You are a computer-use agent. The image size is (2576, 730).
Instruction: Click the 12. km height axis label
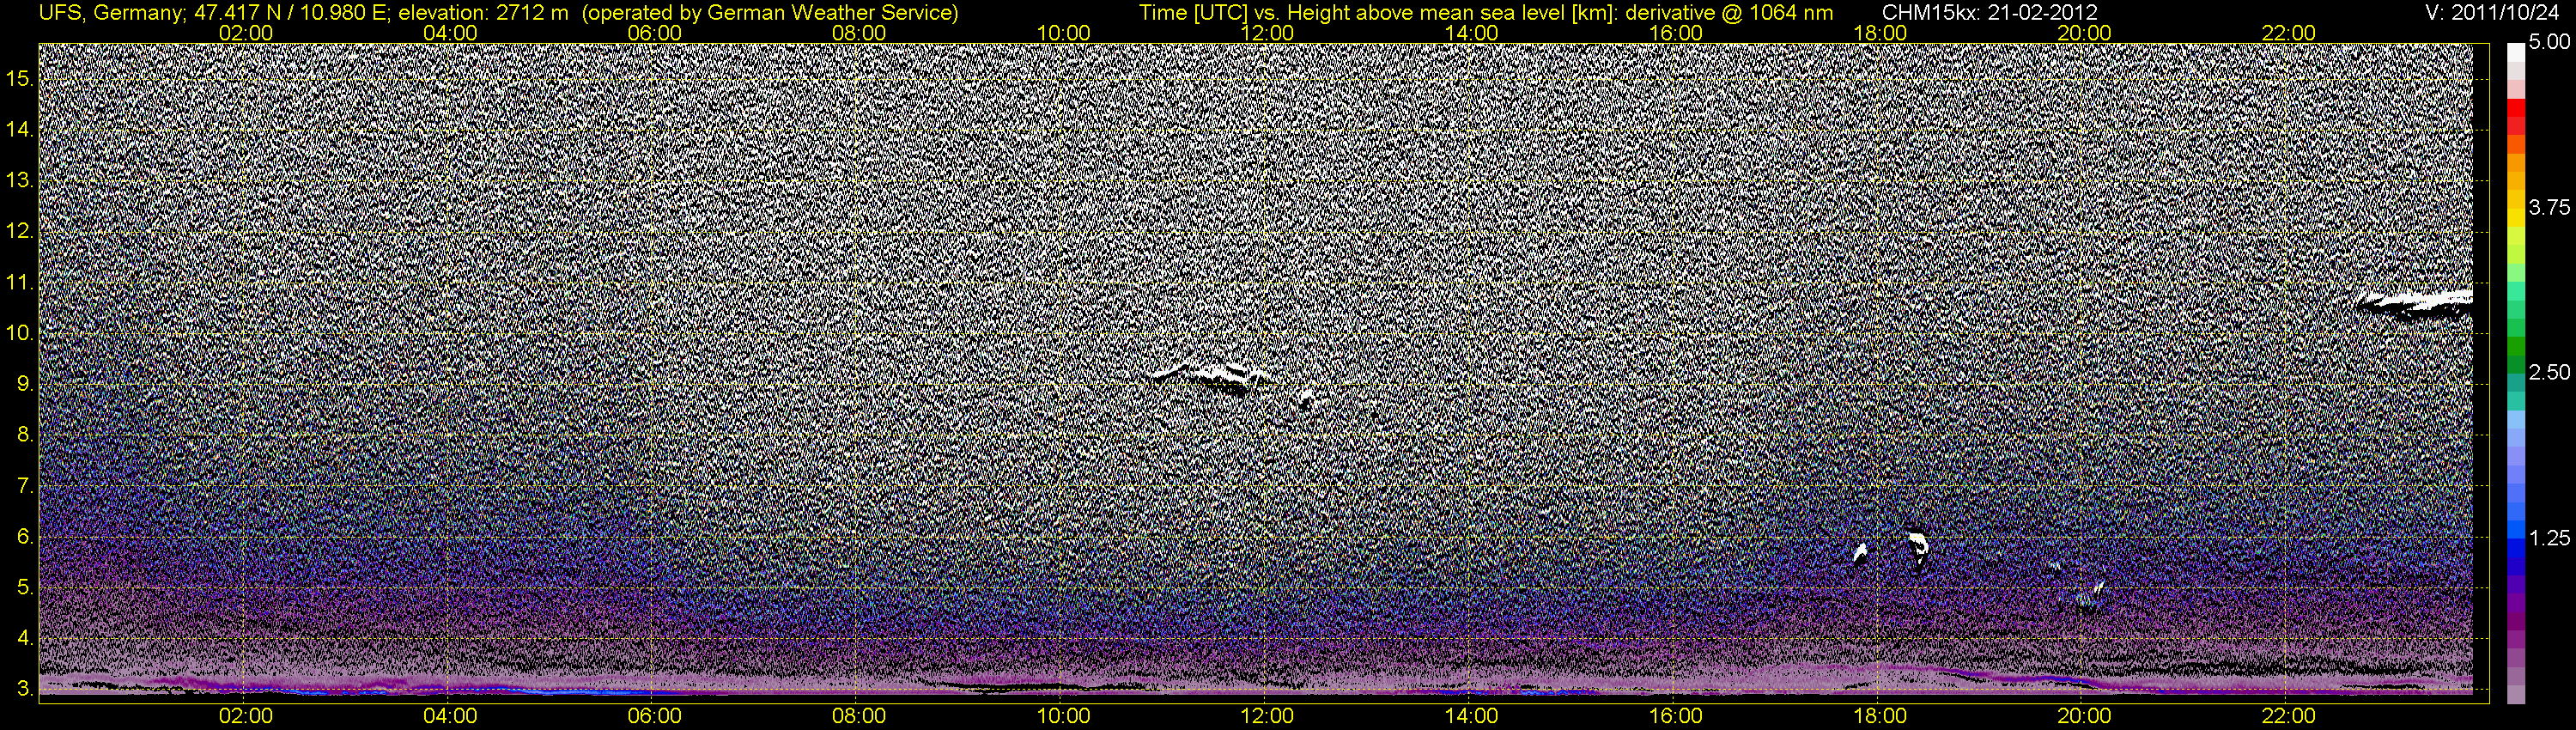(21, 231)
